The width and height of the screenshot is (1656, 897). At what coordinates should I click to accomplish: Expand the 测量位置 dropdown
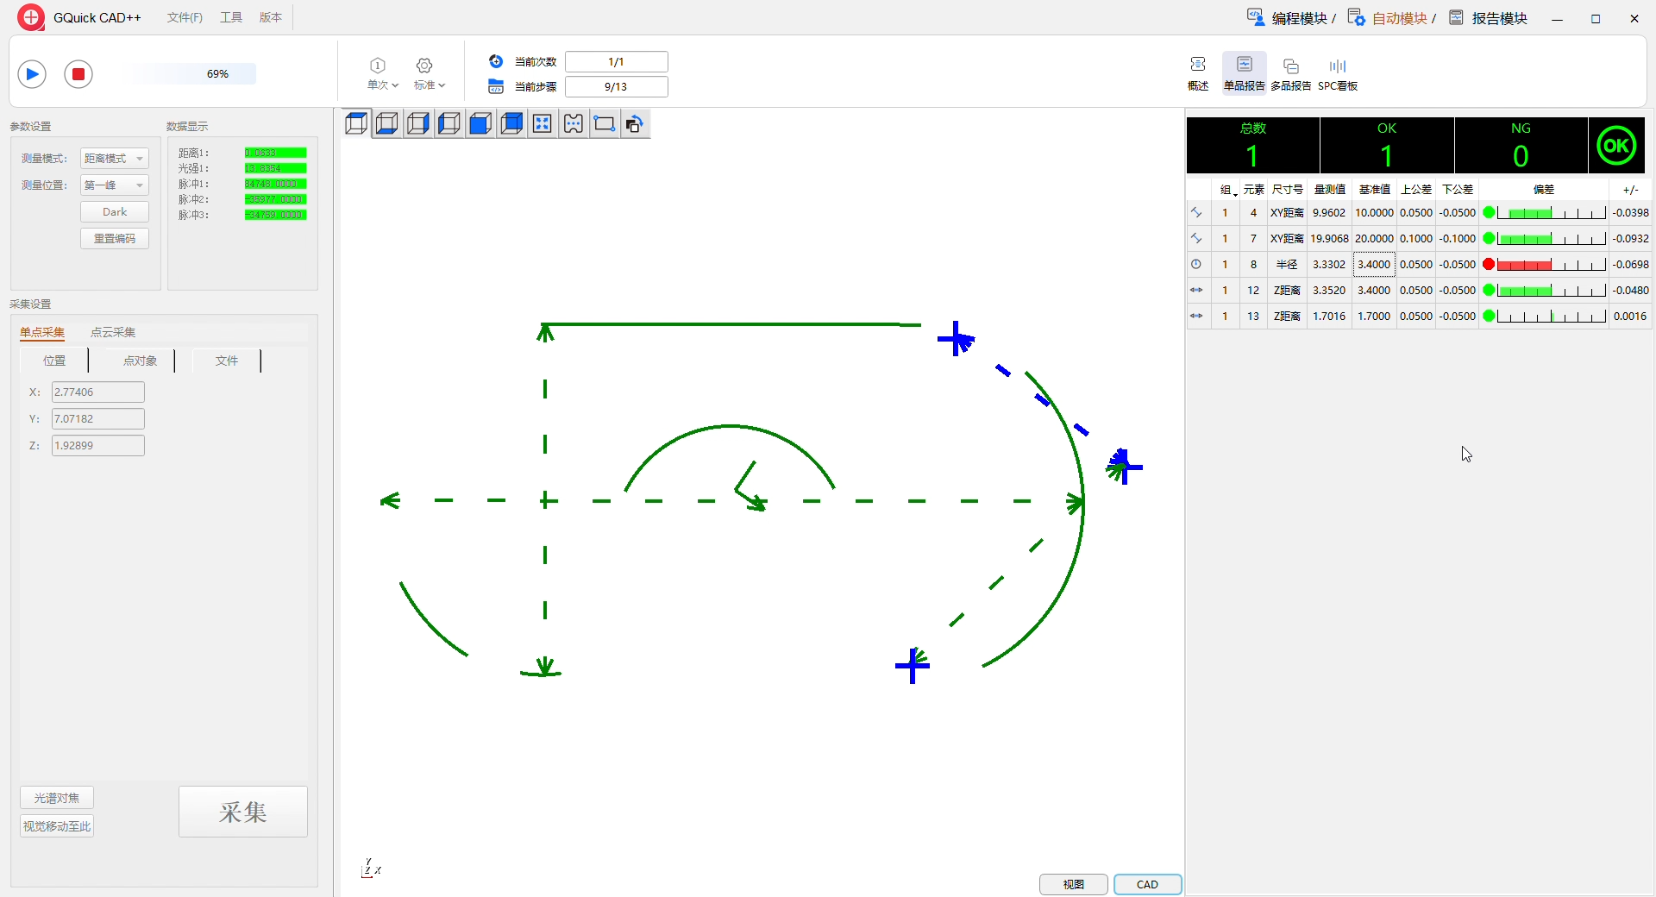point(114,185)
